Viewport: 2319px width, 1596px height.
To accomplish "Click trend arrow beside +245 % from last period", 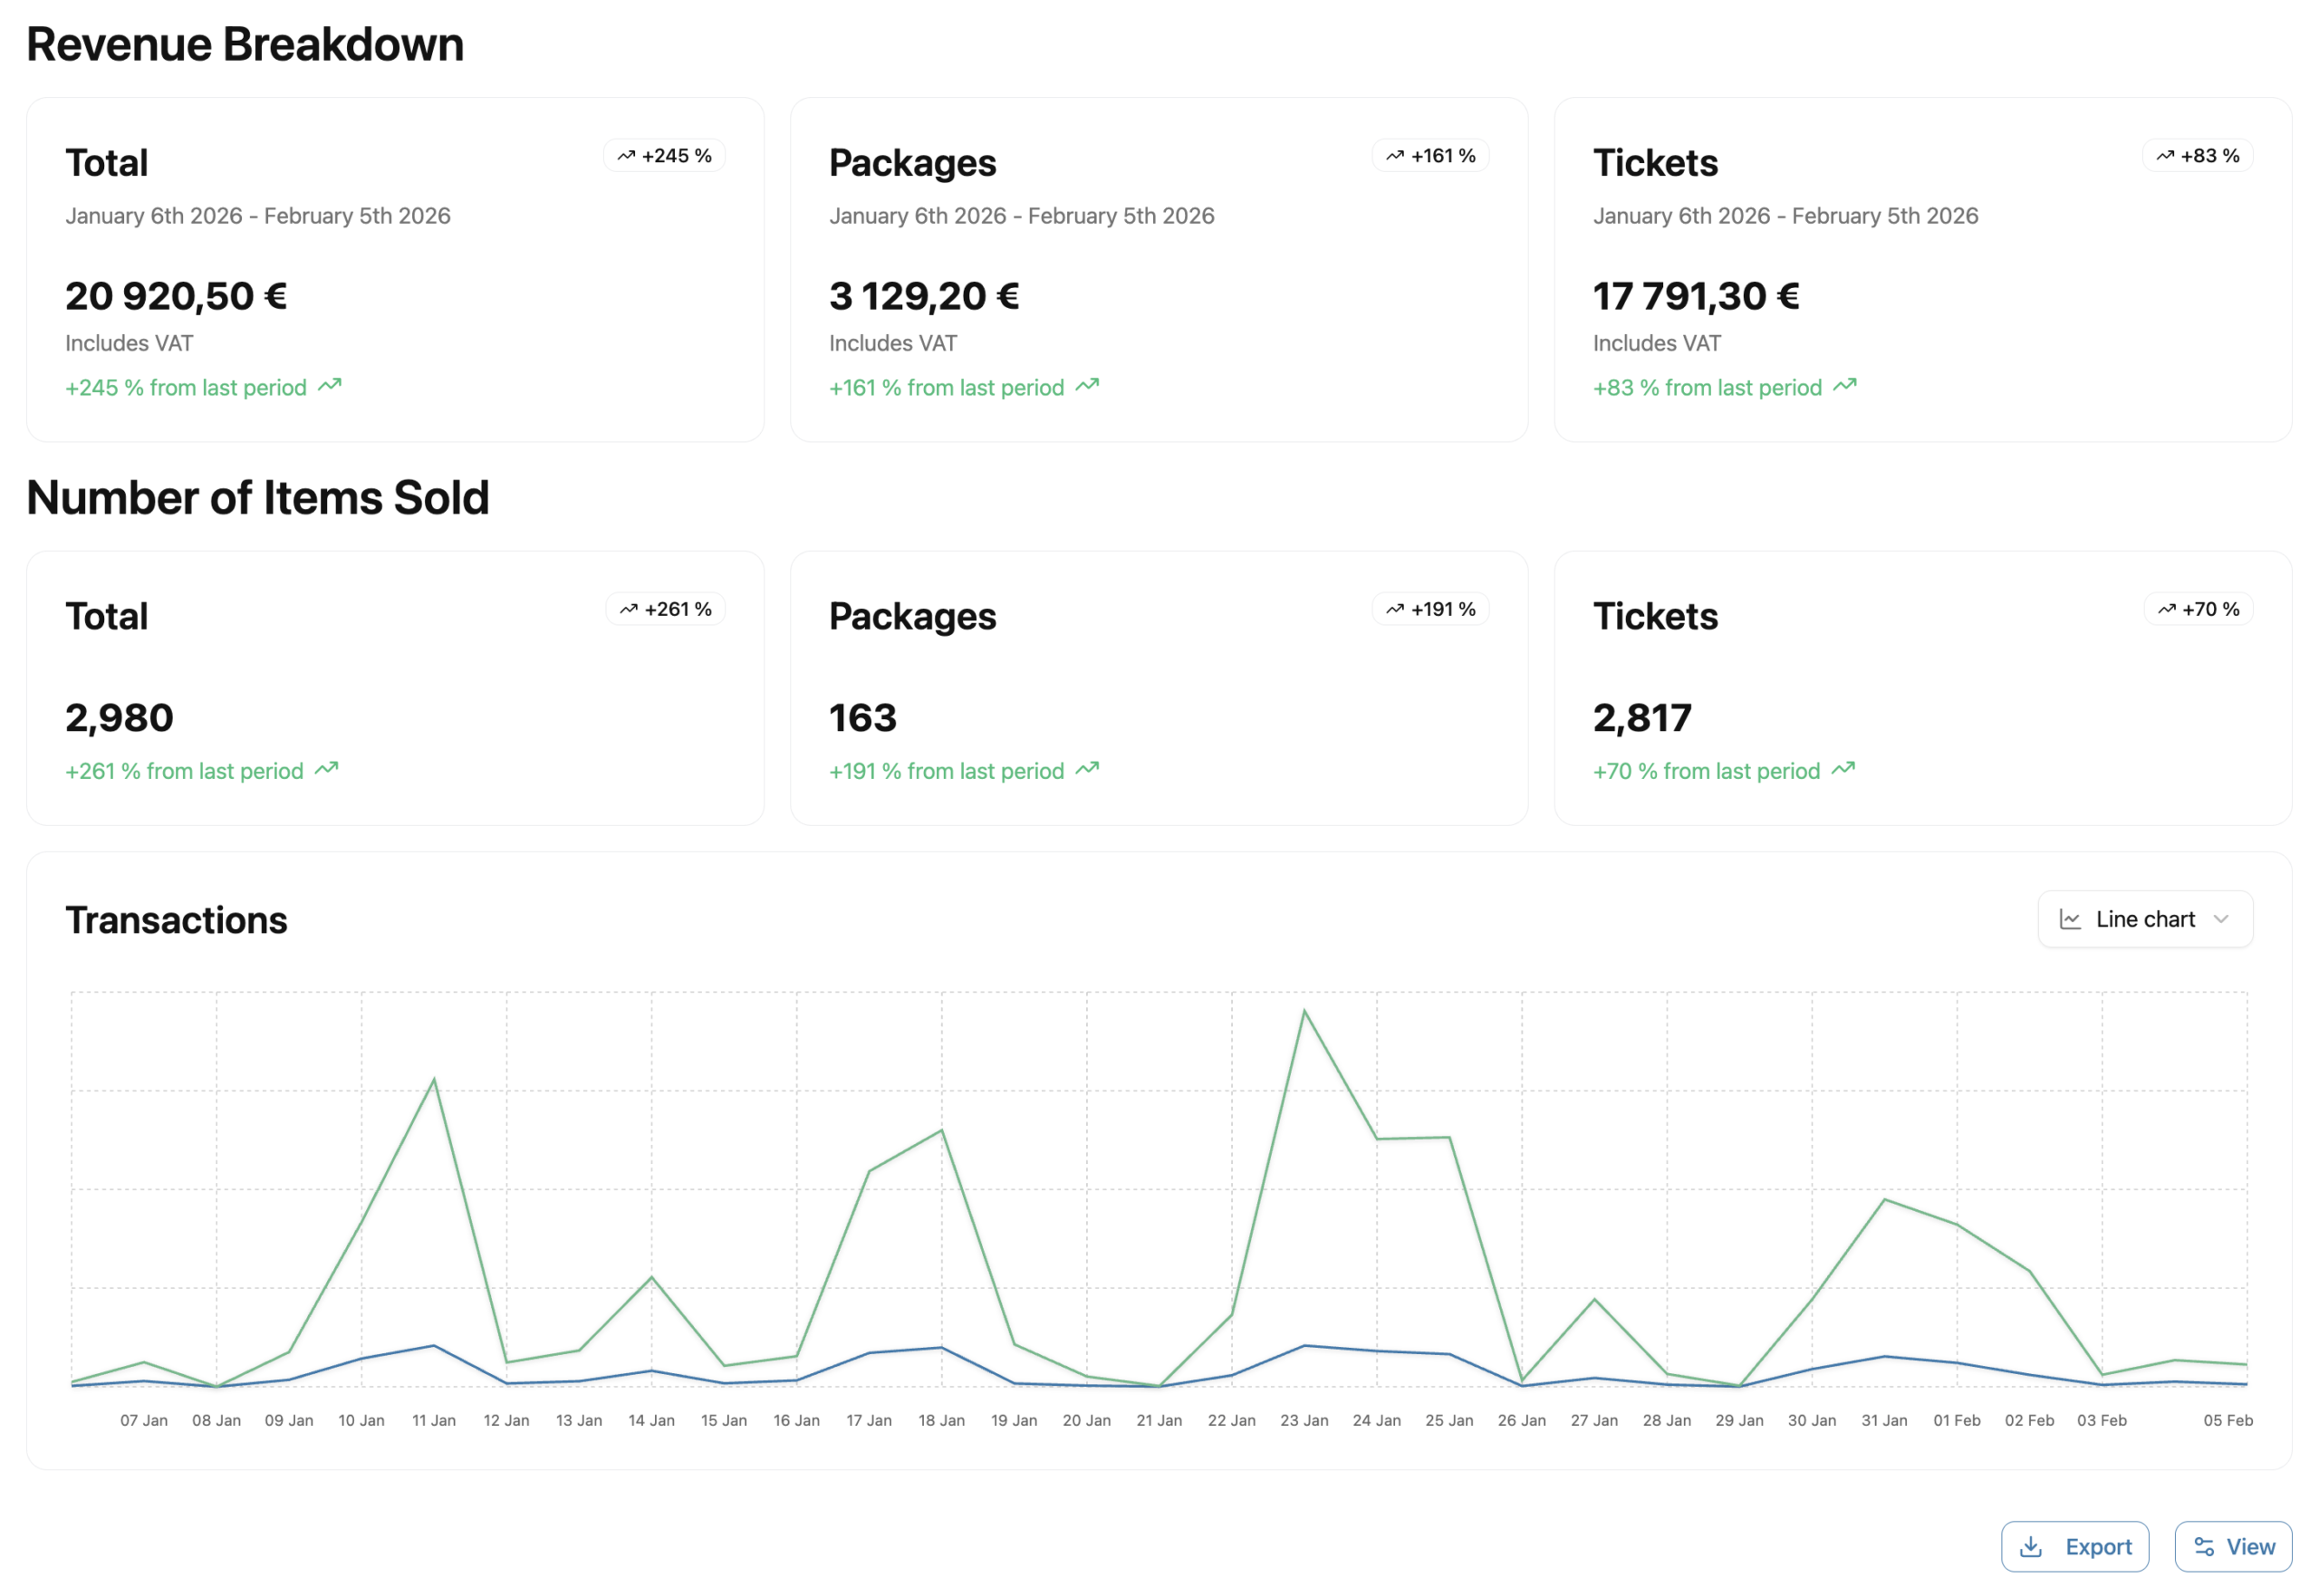I will pyautogui.click(x=330, y=386).
